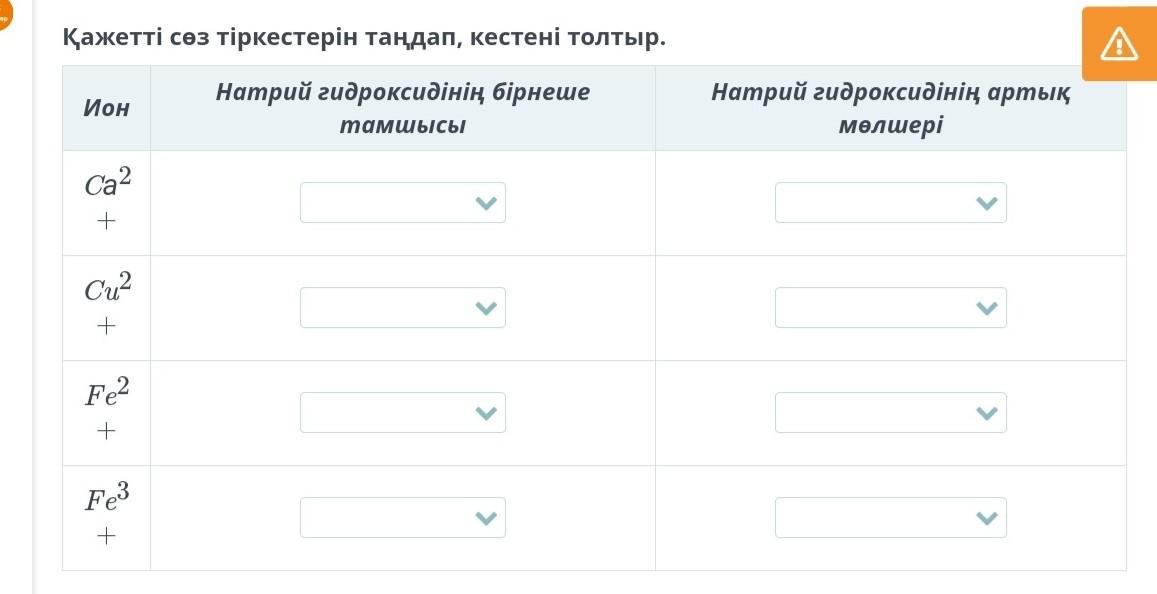The image size is (1157, 594).
Task: Open the Fe2+ few drops dropdown
Action: 402,413
